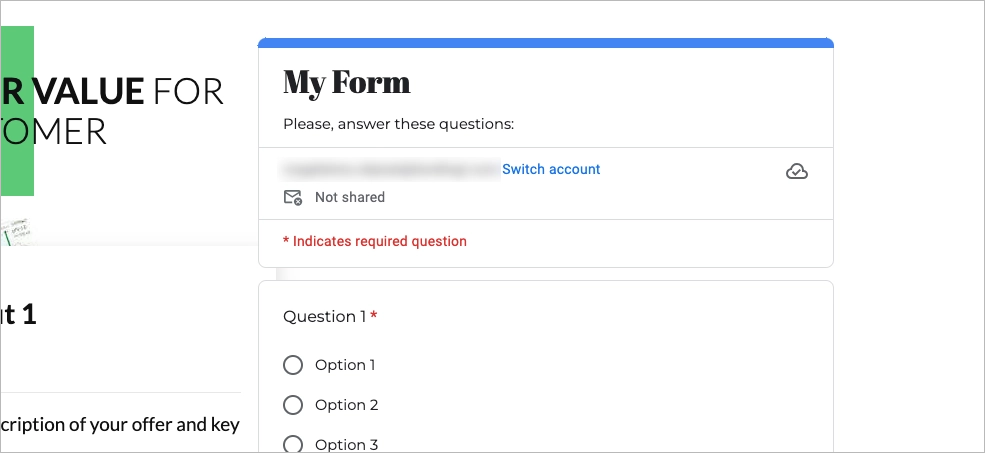985x453 pixels.
Task: Select the Option 1 radio button
Action: [x=293, y=365]
